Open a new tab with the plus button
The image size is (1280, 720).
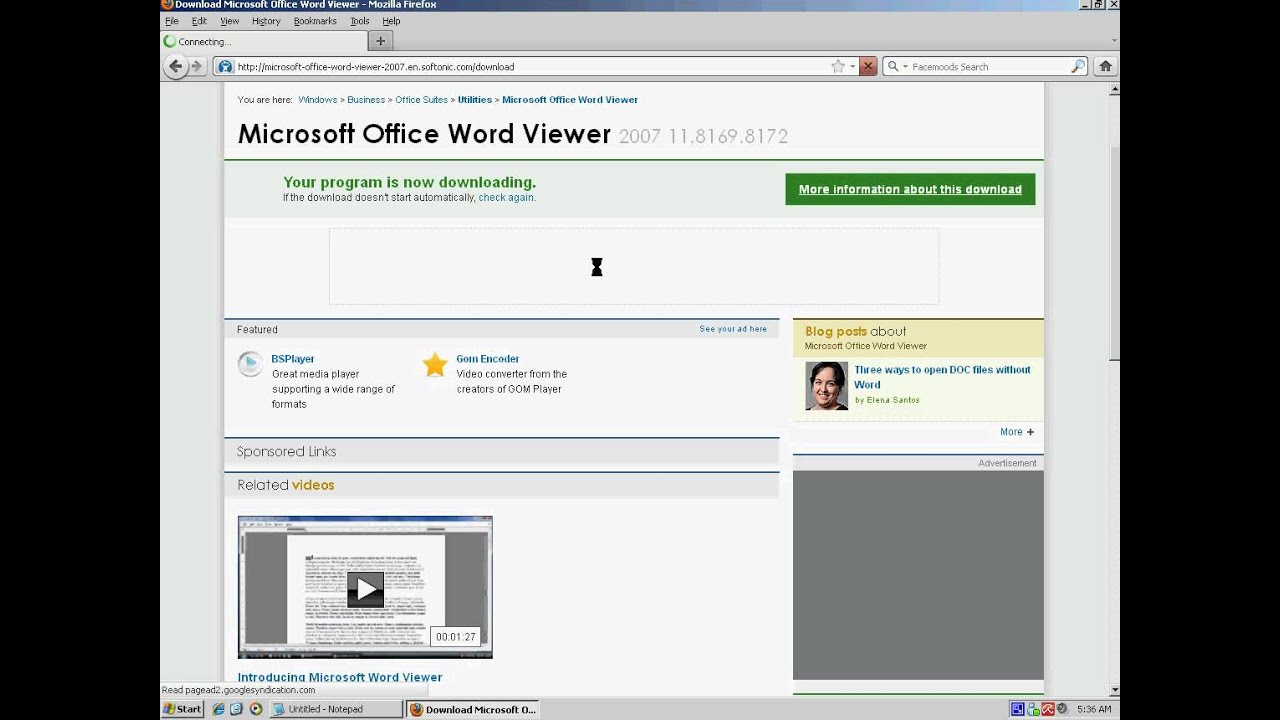click(x=380, y=41)
